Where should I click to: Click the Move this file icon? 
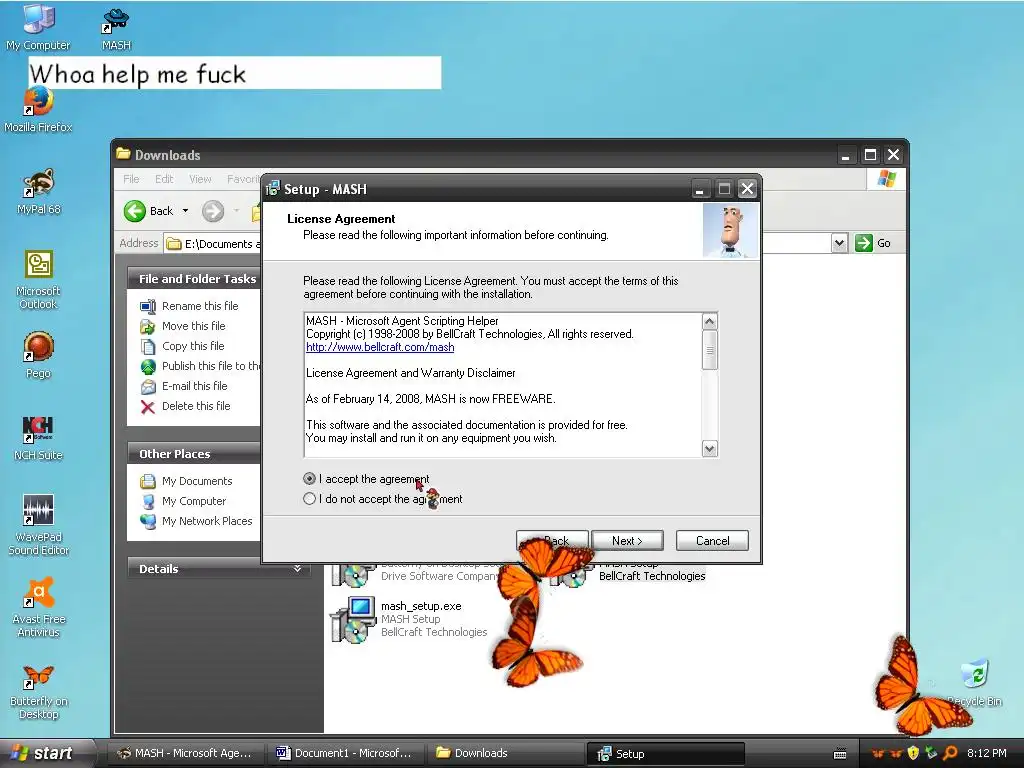[x=148, y=327]
